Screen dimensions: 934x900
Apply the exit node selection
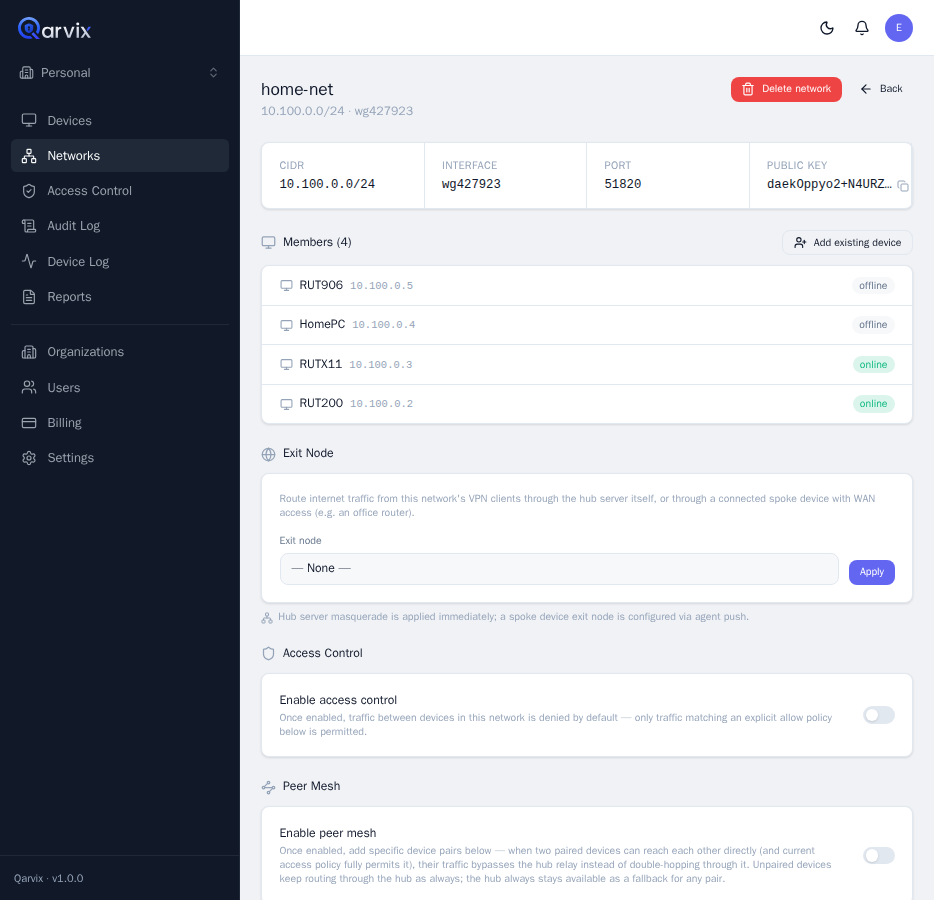click(x=871, y=572)
